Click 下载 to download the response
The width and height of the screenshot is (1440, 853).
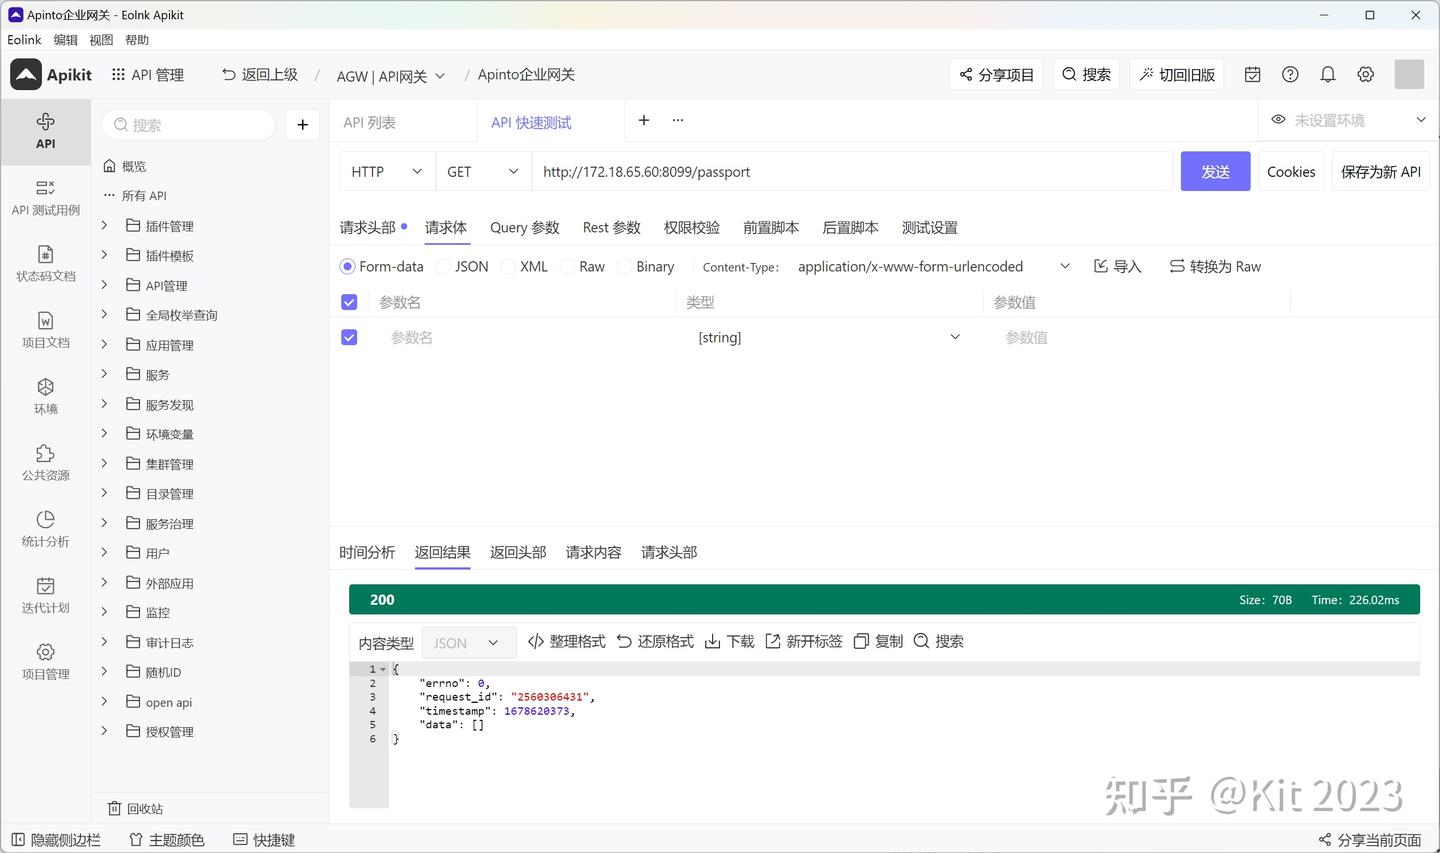(x=730, y=641)
